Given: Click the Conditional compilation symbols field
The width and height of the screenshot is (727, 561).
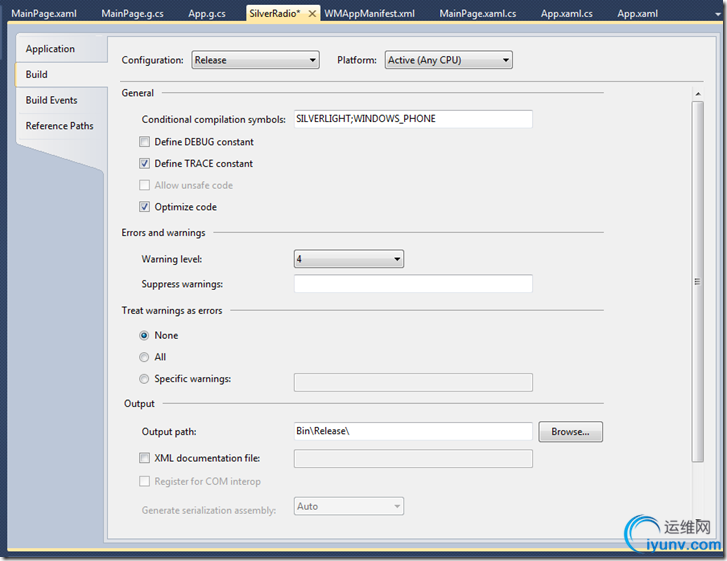Looking at the screenshot, I should click(x=413, y=119).
